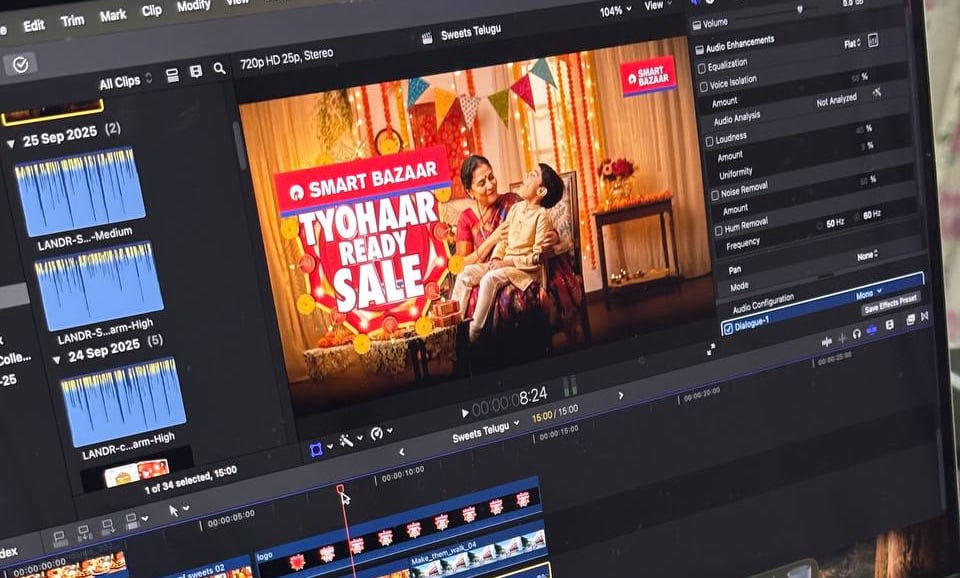Open the effects browser icon
960x578 pixels.
(x=910, y=320)
